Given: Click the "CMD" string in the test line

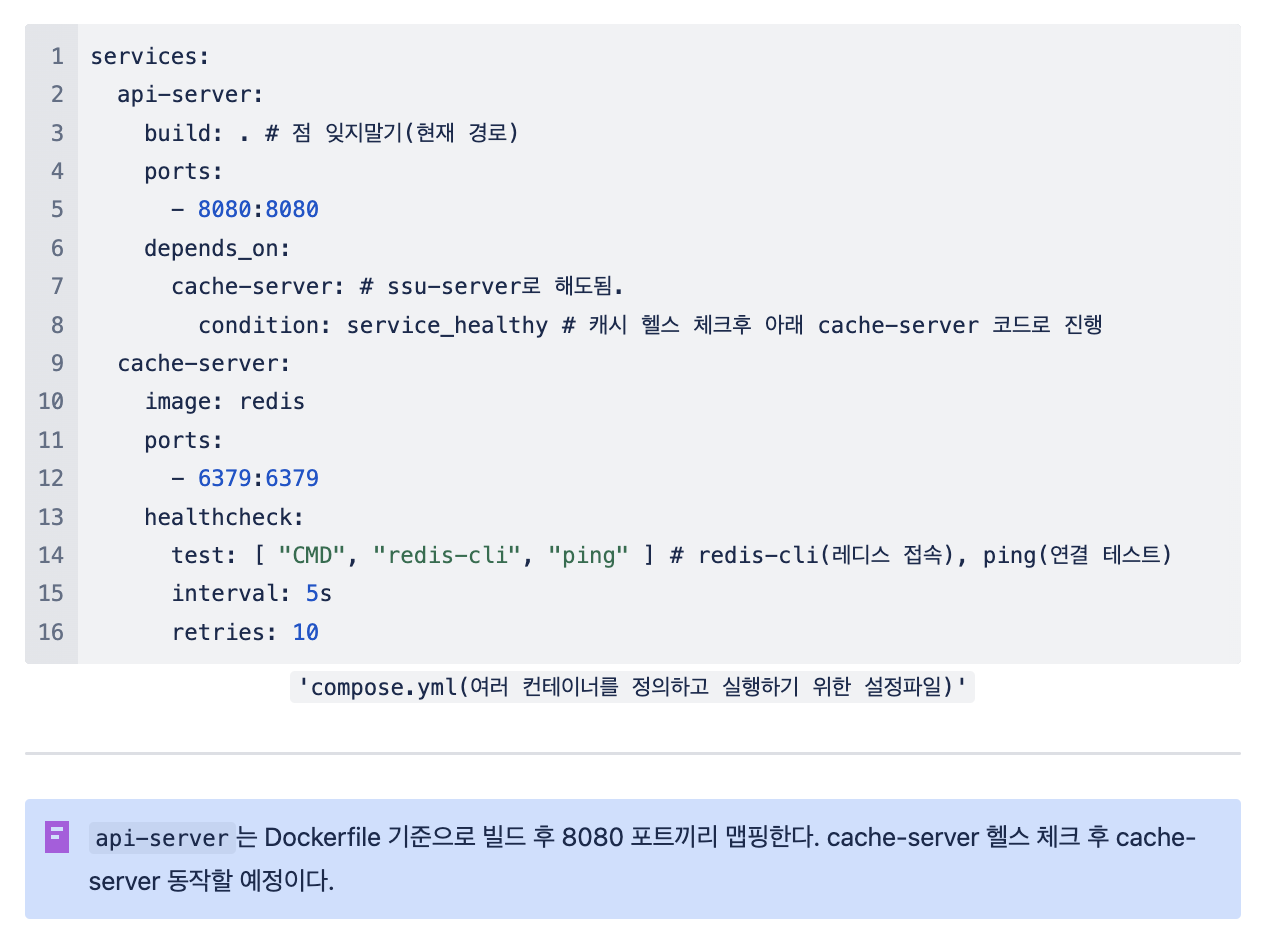Looking at the screenshot, I should [312, 555].
